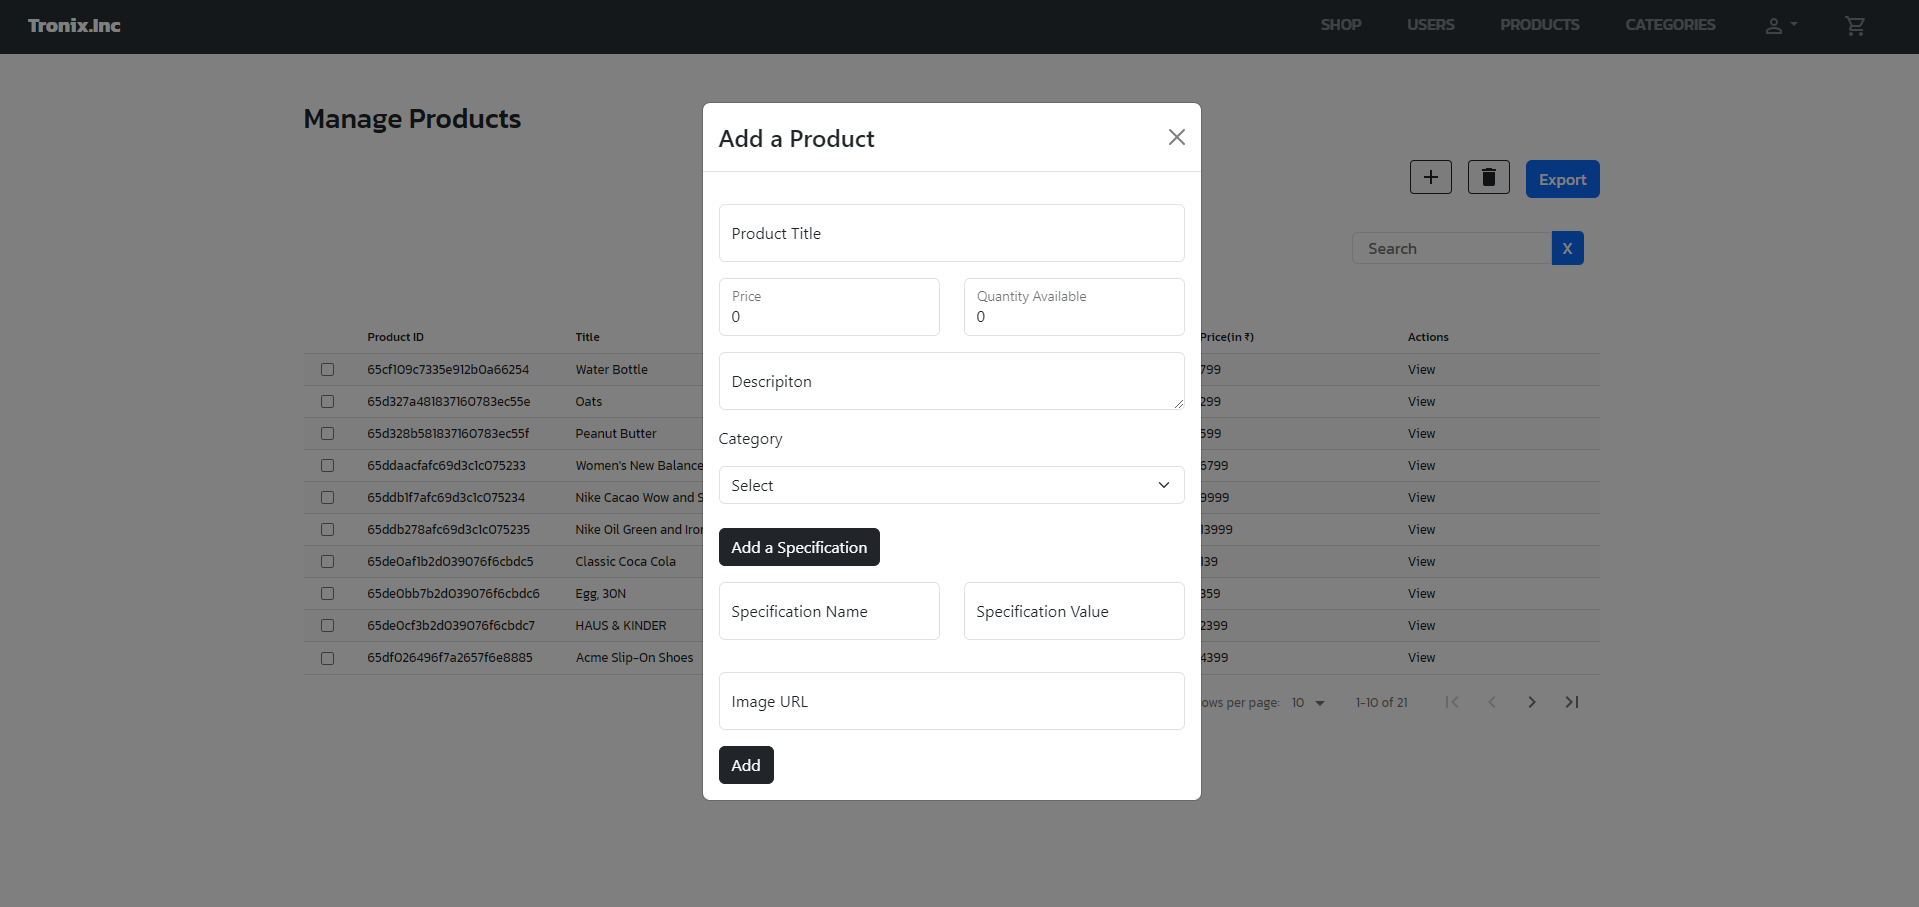Click product ID 65cf109c7335e912b0a66254
Viewport: 1919px width, 907px height.
tap(448, 369)
